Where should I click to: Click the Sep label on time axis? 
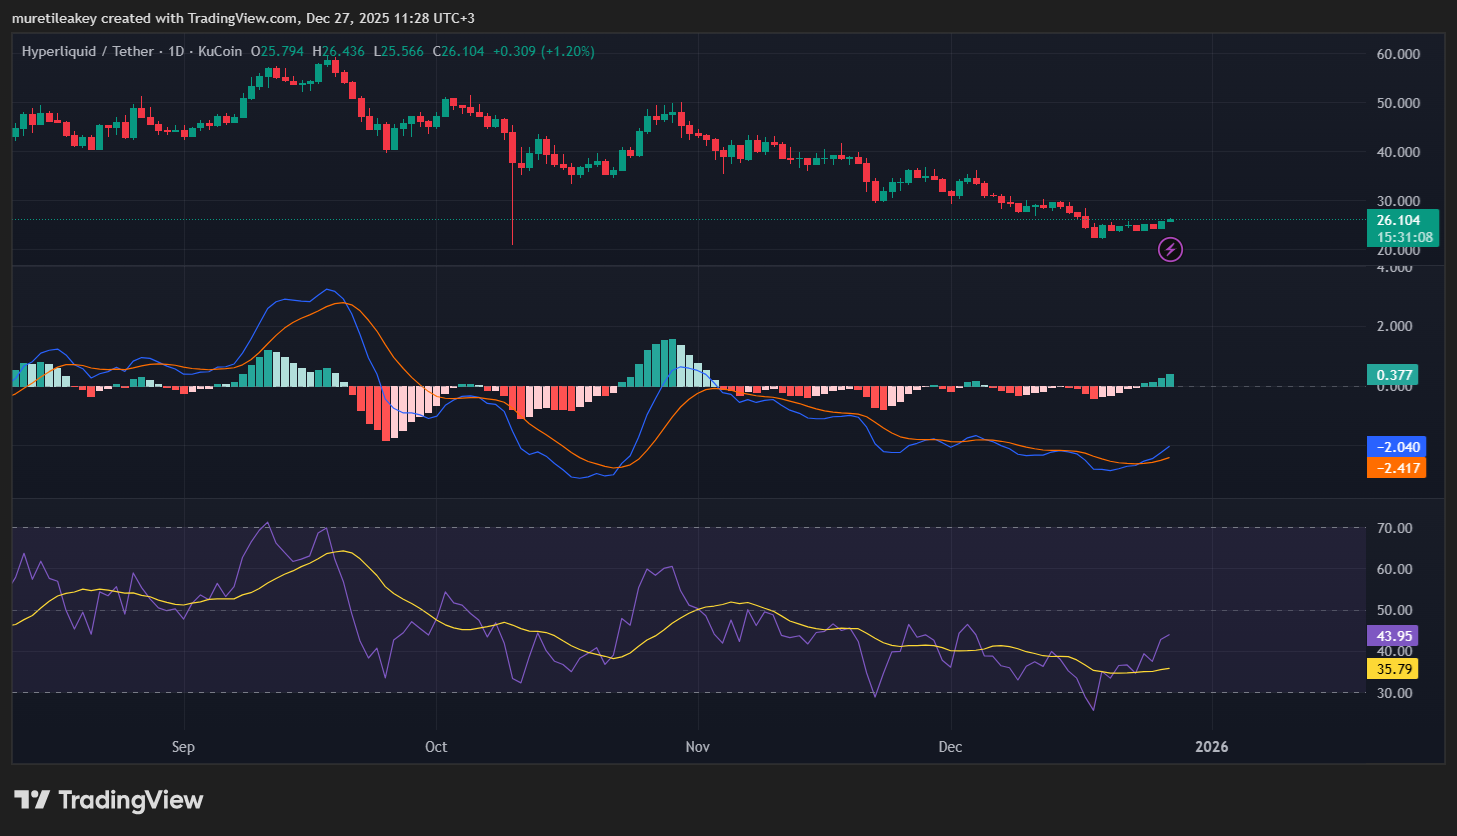tap(183, 747)
